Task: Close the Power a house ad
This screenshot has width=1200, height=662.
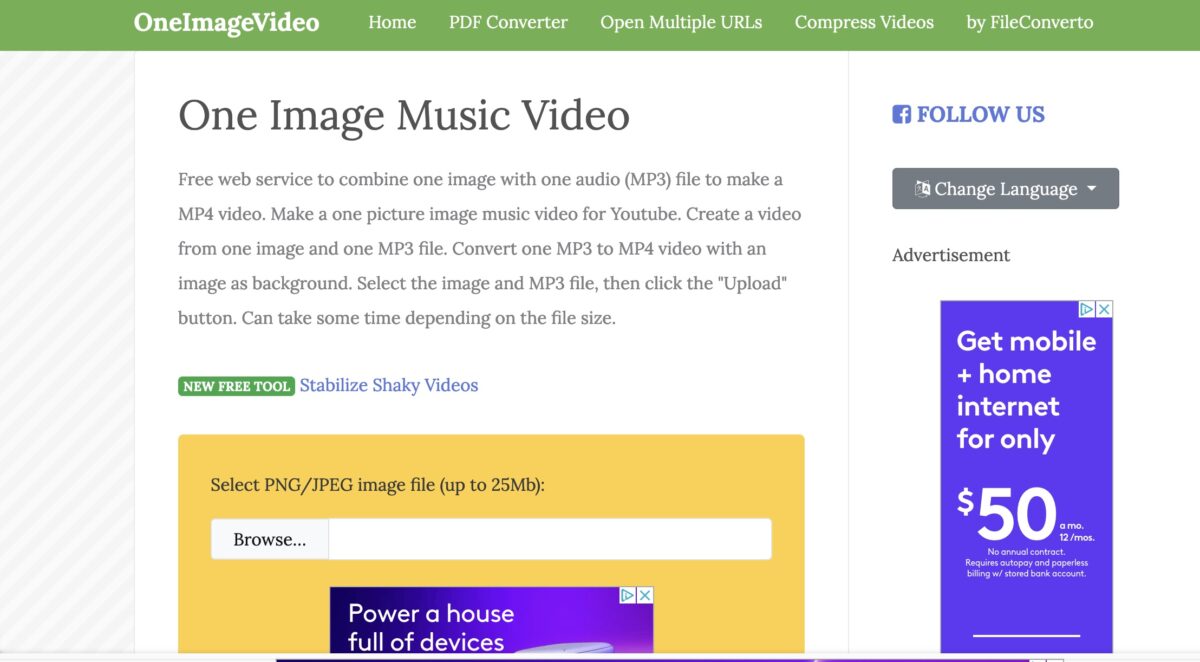Action: click(645, 595)
